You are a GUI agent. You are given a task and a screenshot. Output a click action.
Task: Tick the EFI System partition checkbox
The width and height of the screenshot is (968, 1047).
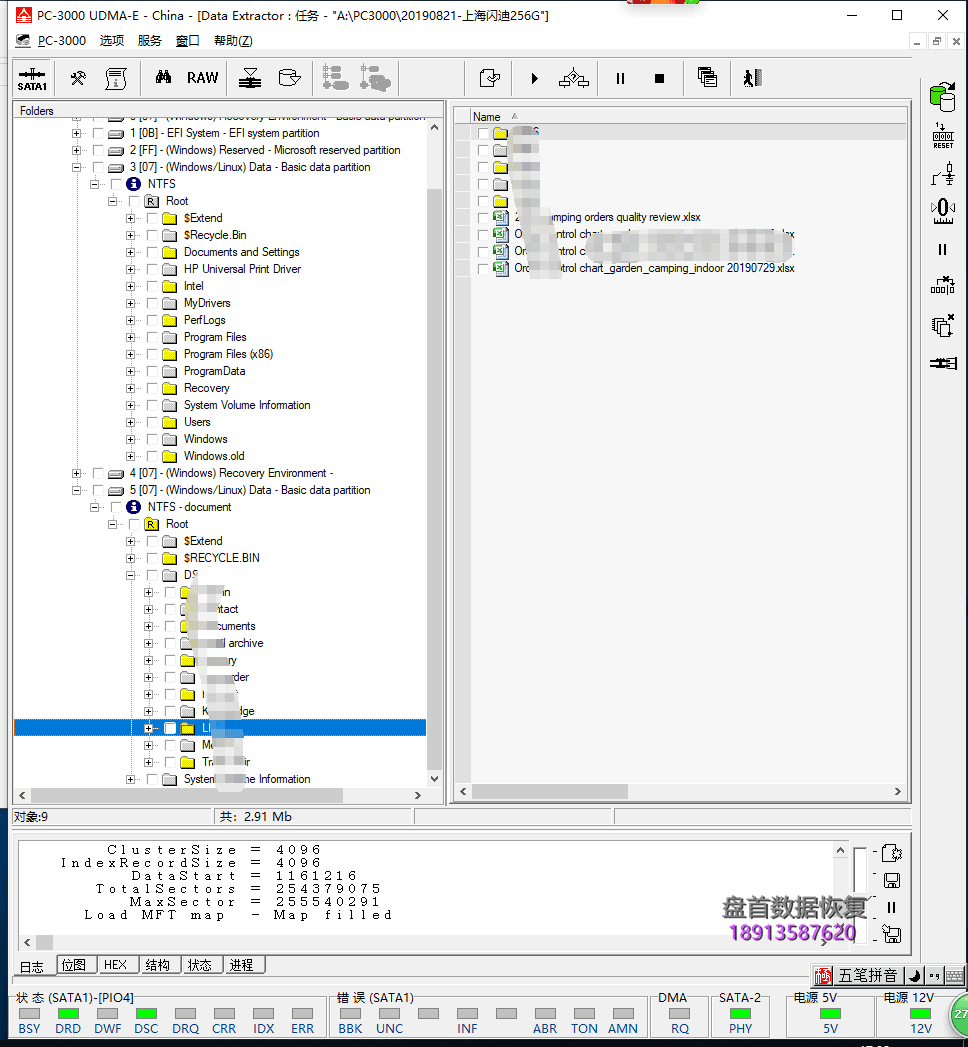[99, 134]
